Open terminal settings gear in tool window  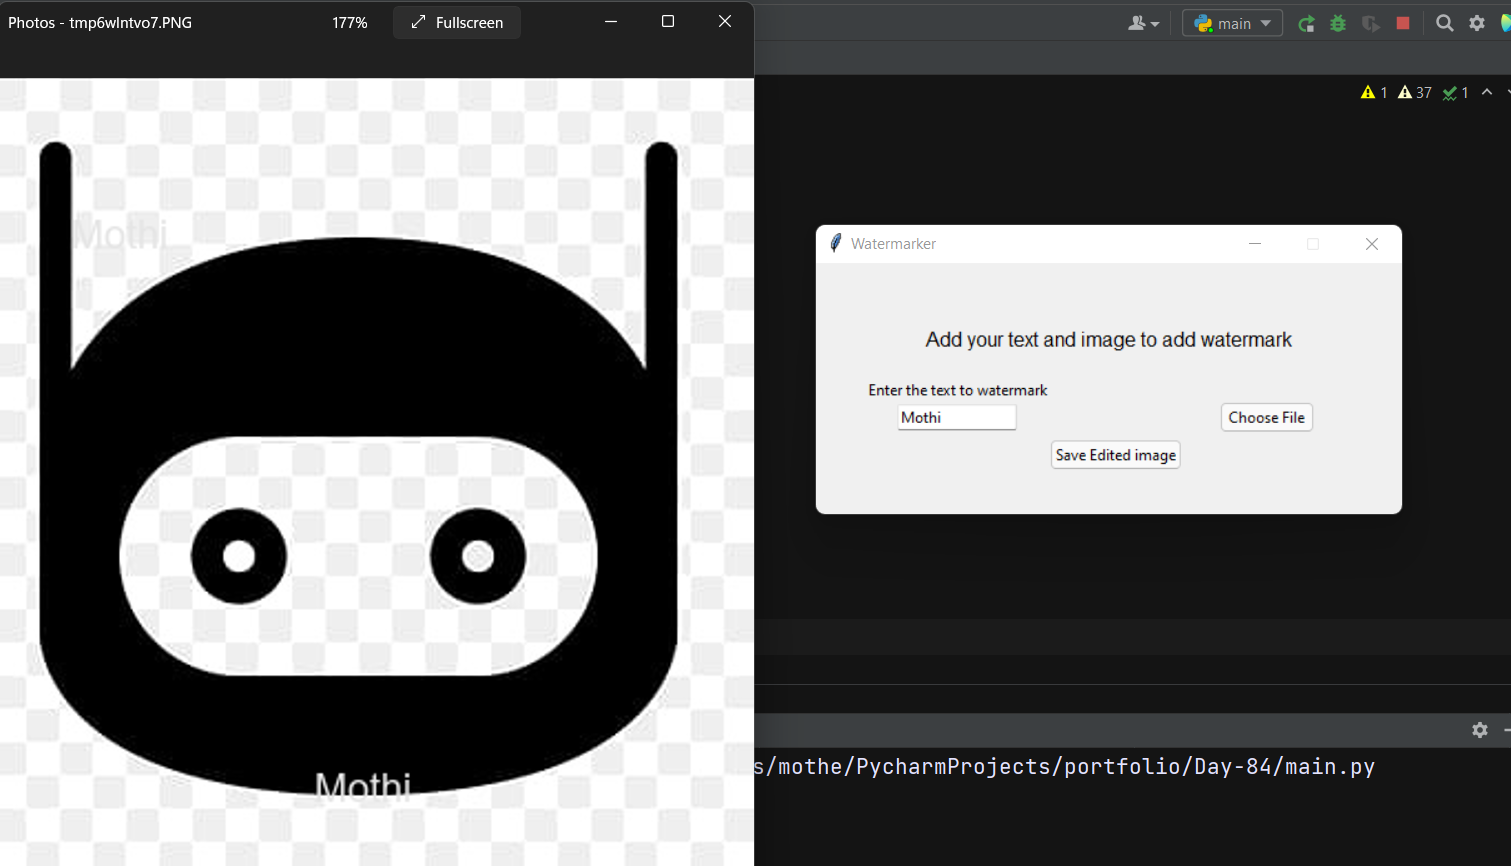coord(1479,730)
